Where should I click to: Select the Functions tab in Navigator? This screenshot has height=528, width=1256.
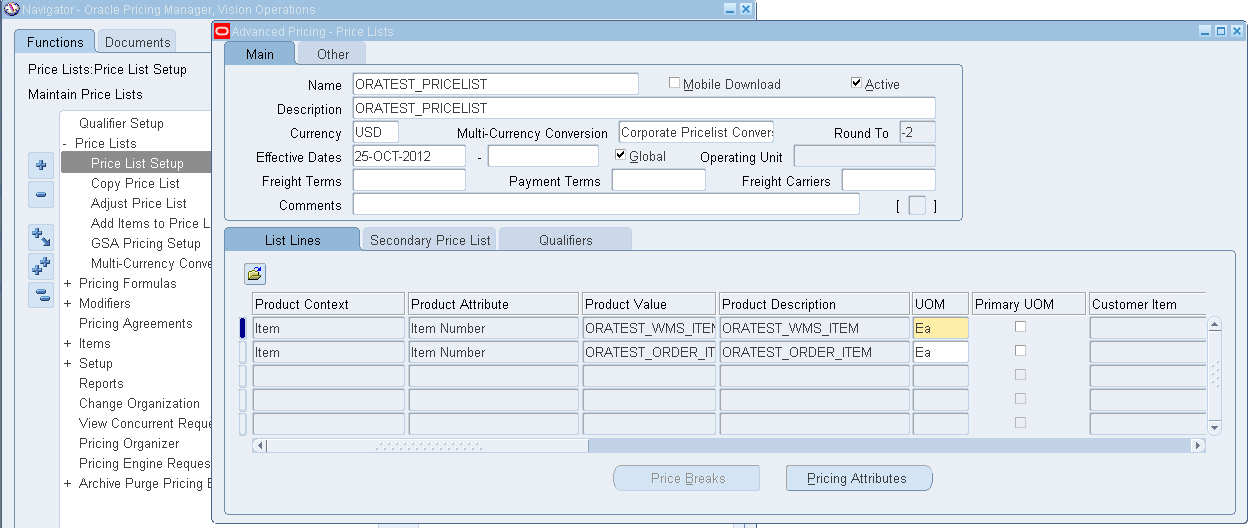(55, 42)
